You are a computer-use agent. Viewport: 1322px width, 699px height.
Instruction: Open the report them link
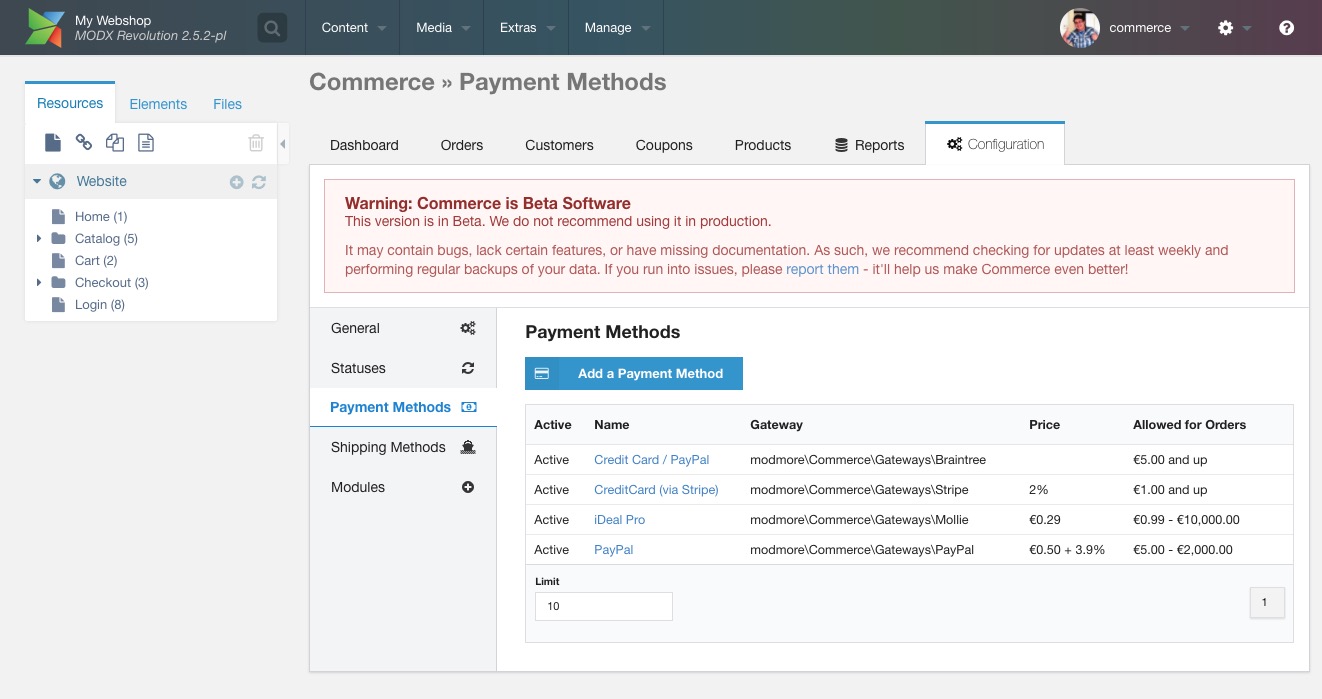(822, 269)
